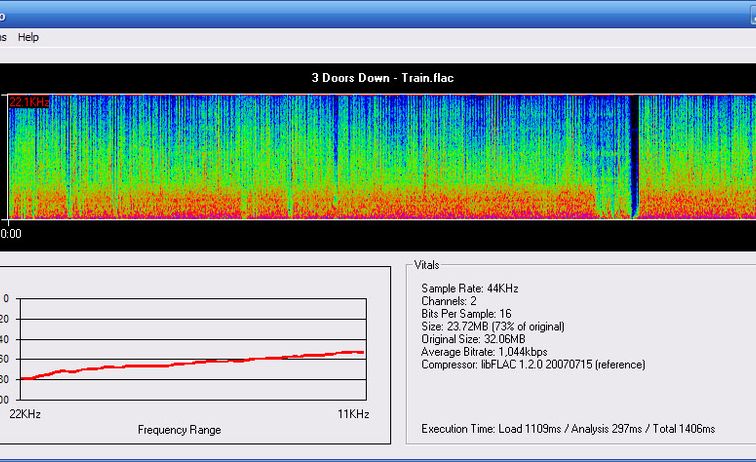The image size is (756, 462).
Task: Click the Execution Time status text
Action: 568,429
